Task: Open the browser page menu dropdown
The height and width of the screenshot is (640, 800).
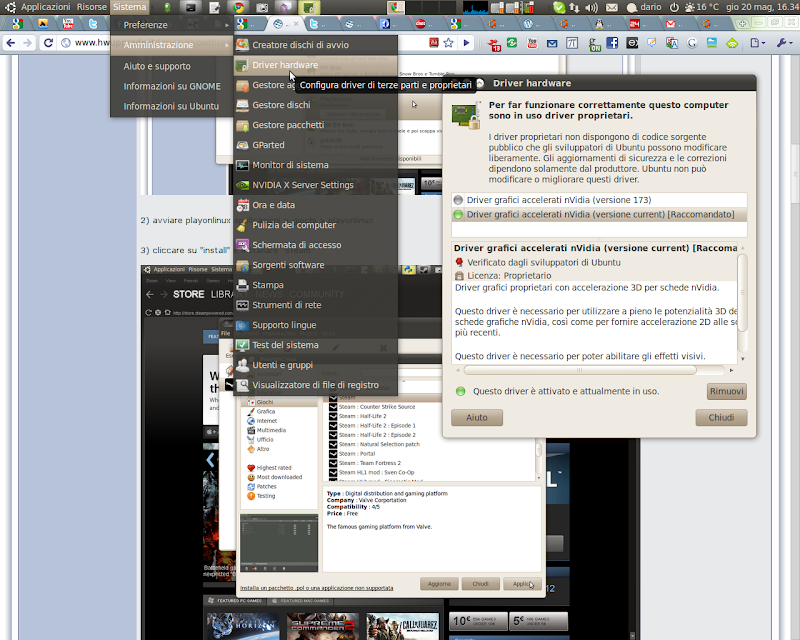Action: click(x=758, y=43)
